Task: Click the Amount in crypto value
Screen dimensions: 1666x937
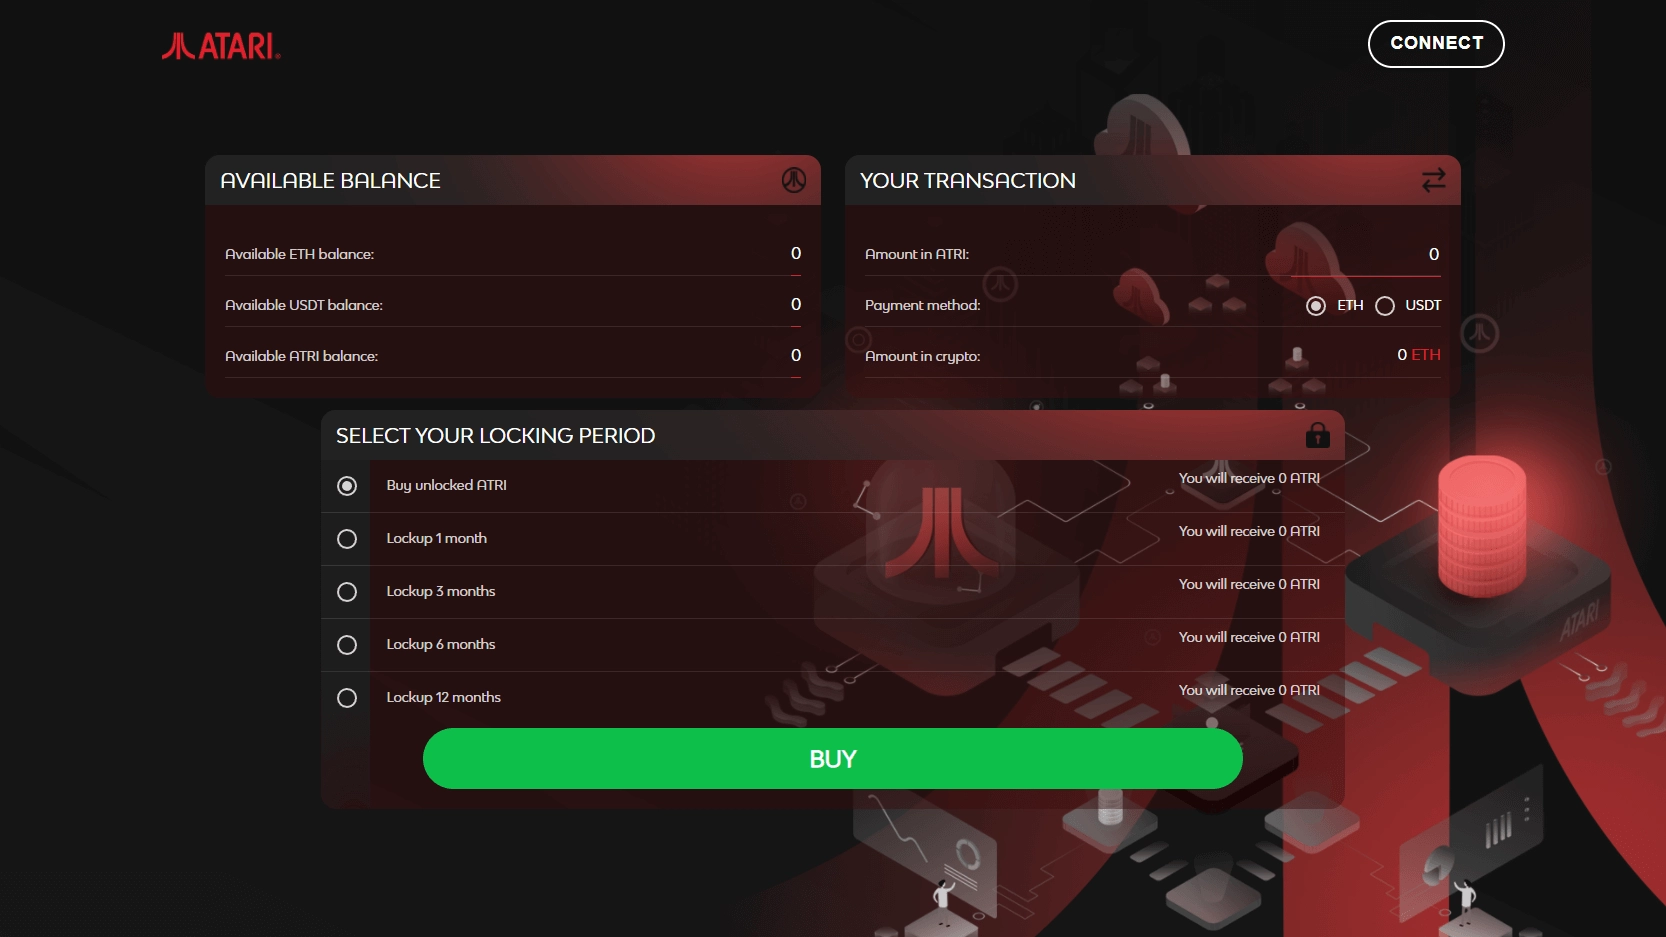Action: tap(1418, 355)
